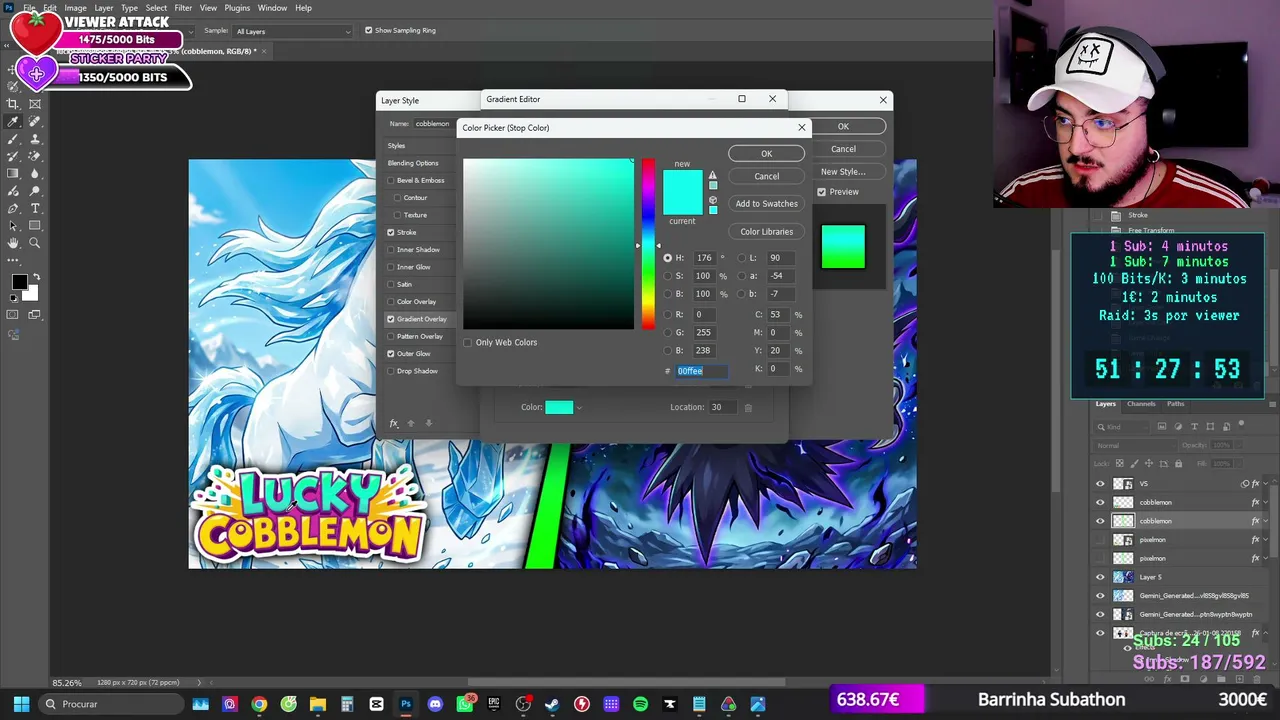Select the Frame tool in the toolbar
Screen dimensions: 1280x720
click(35, 104)
